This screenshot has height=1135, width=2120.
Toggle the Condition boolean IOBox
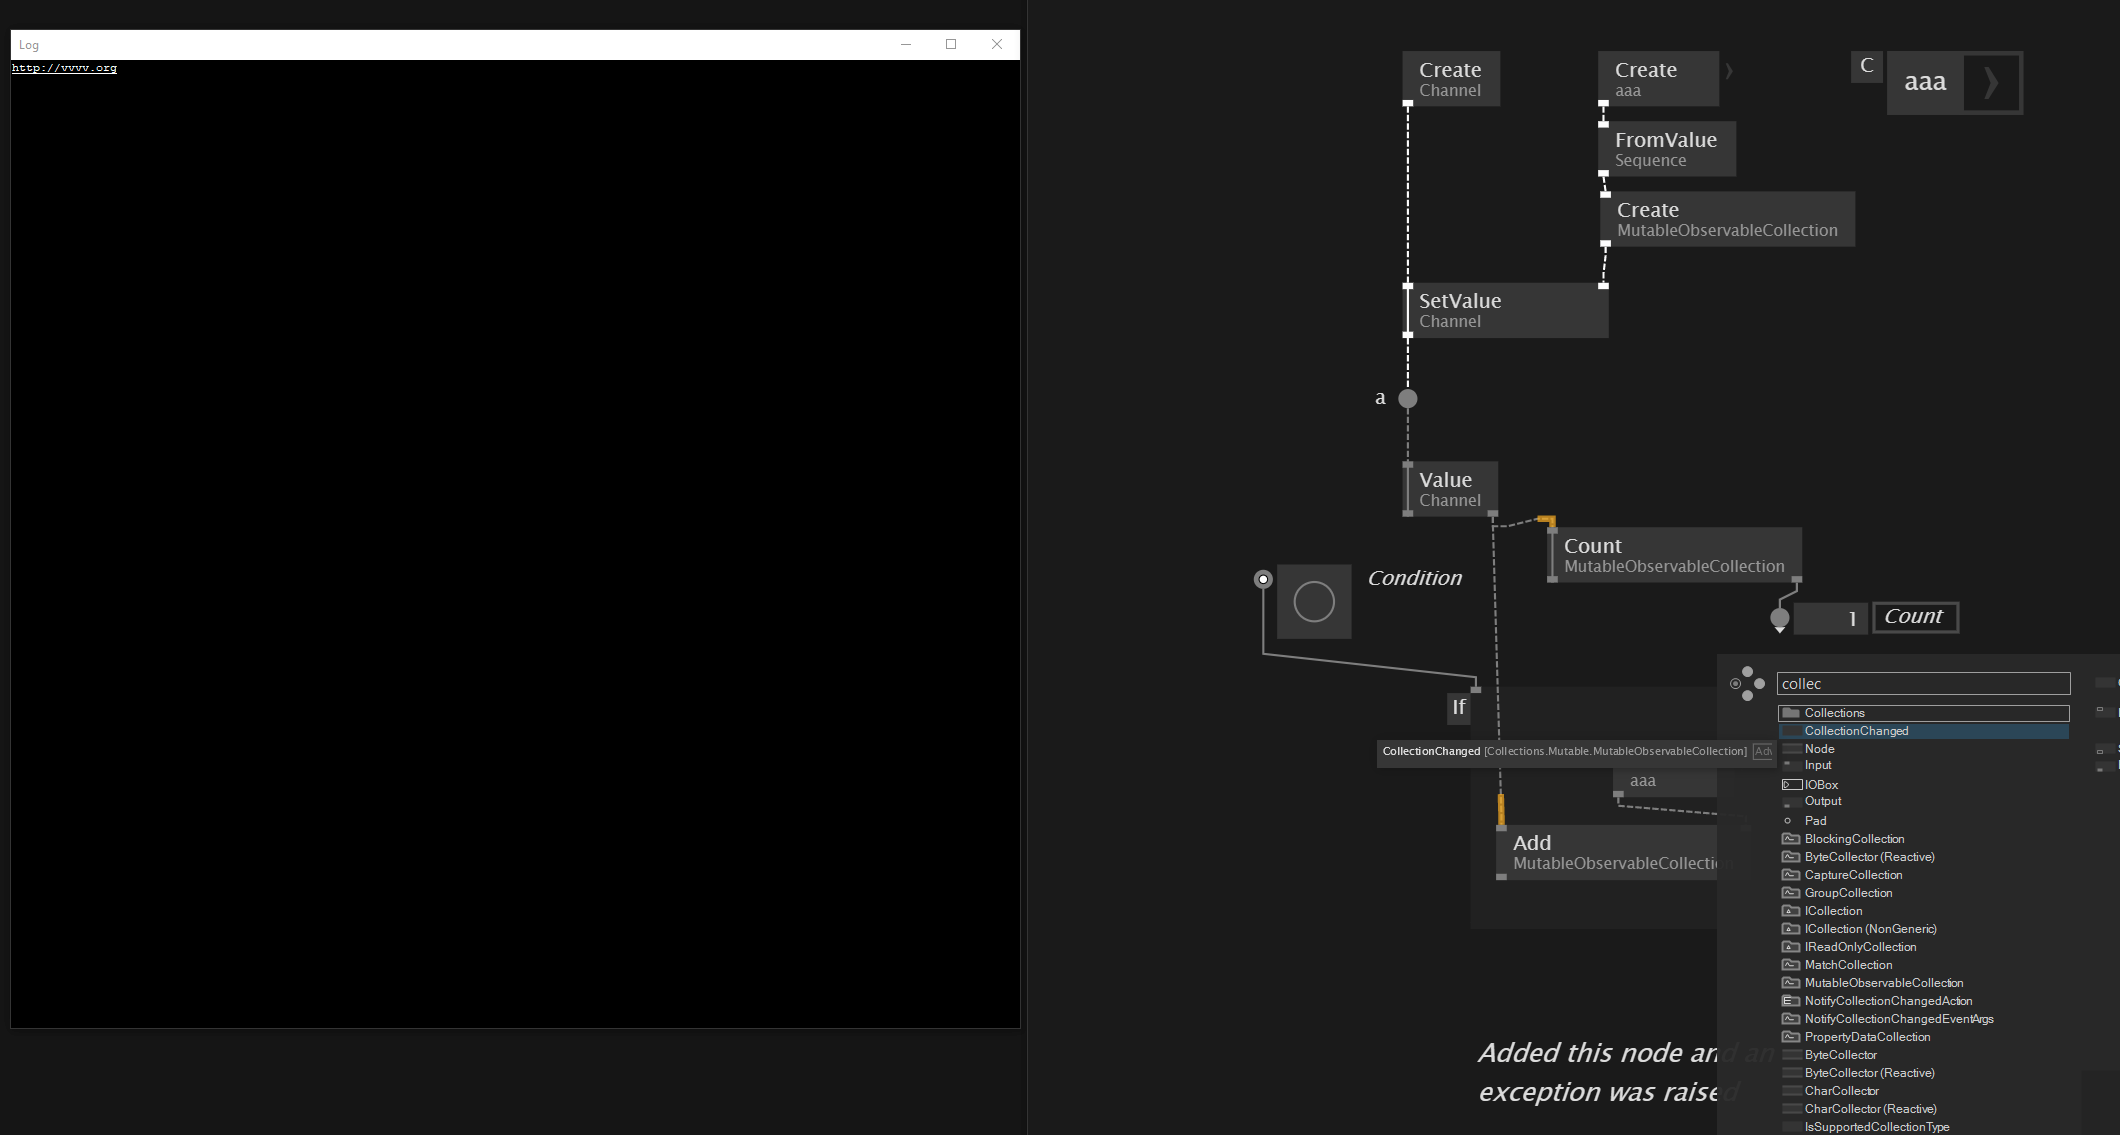(x=1314, y=602)
